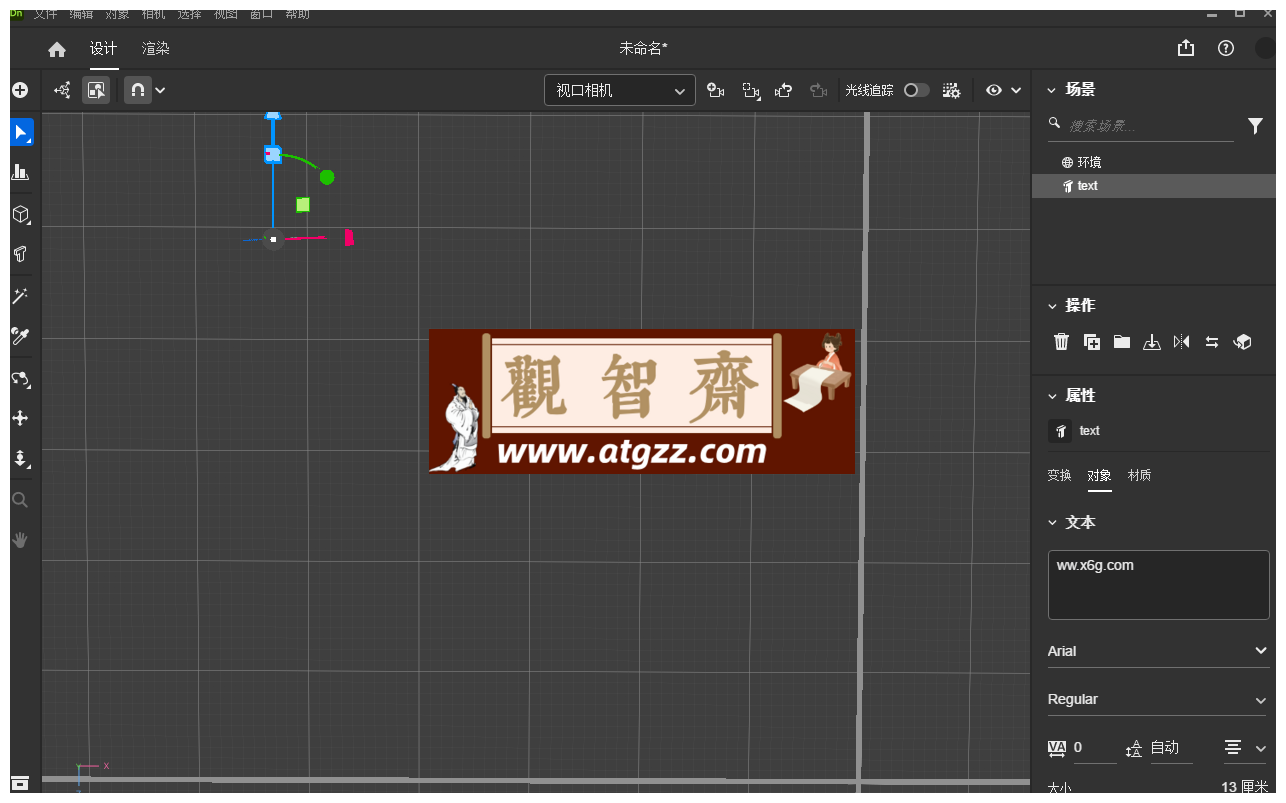Collapse the 操作 panel section

coord(1052,306)
